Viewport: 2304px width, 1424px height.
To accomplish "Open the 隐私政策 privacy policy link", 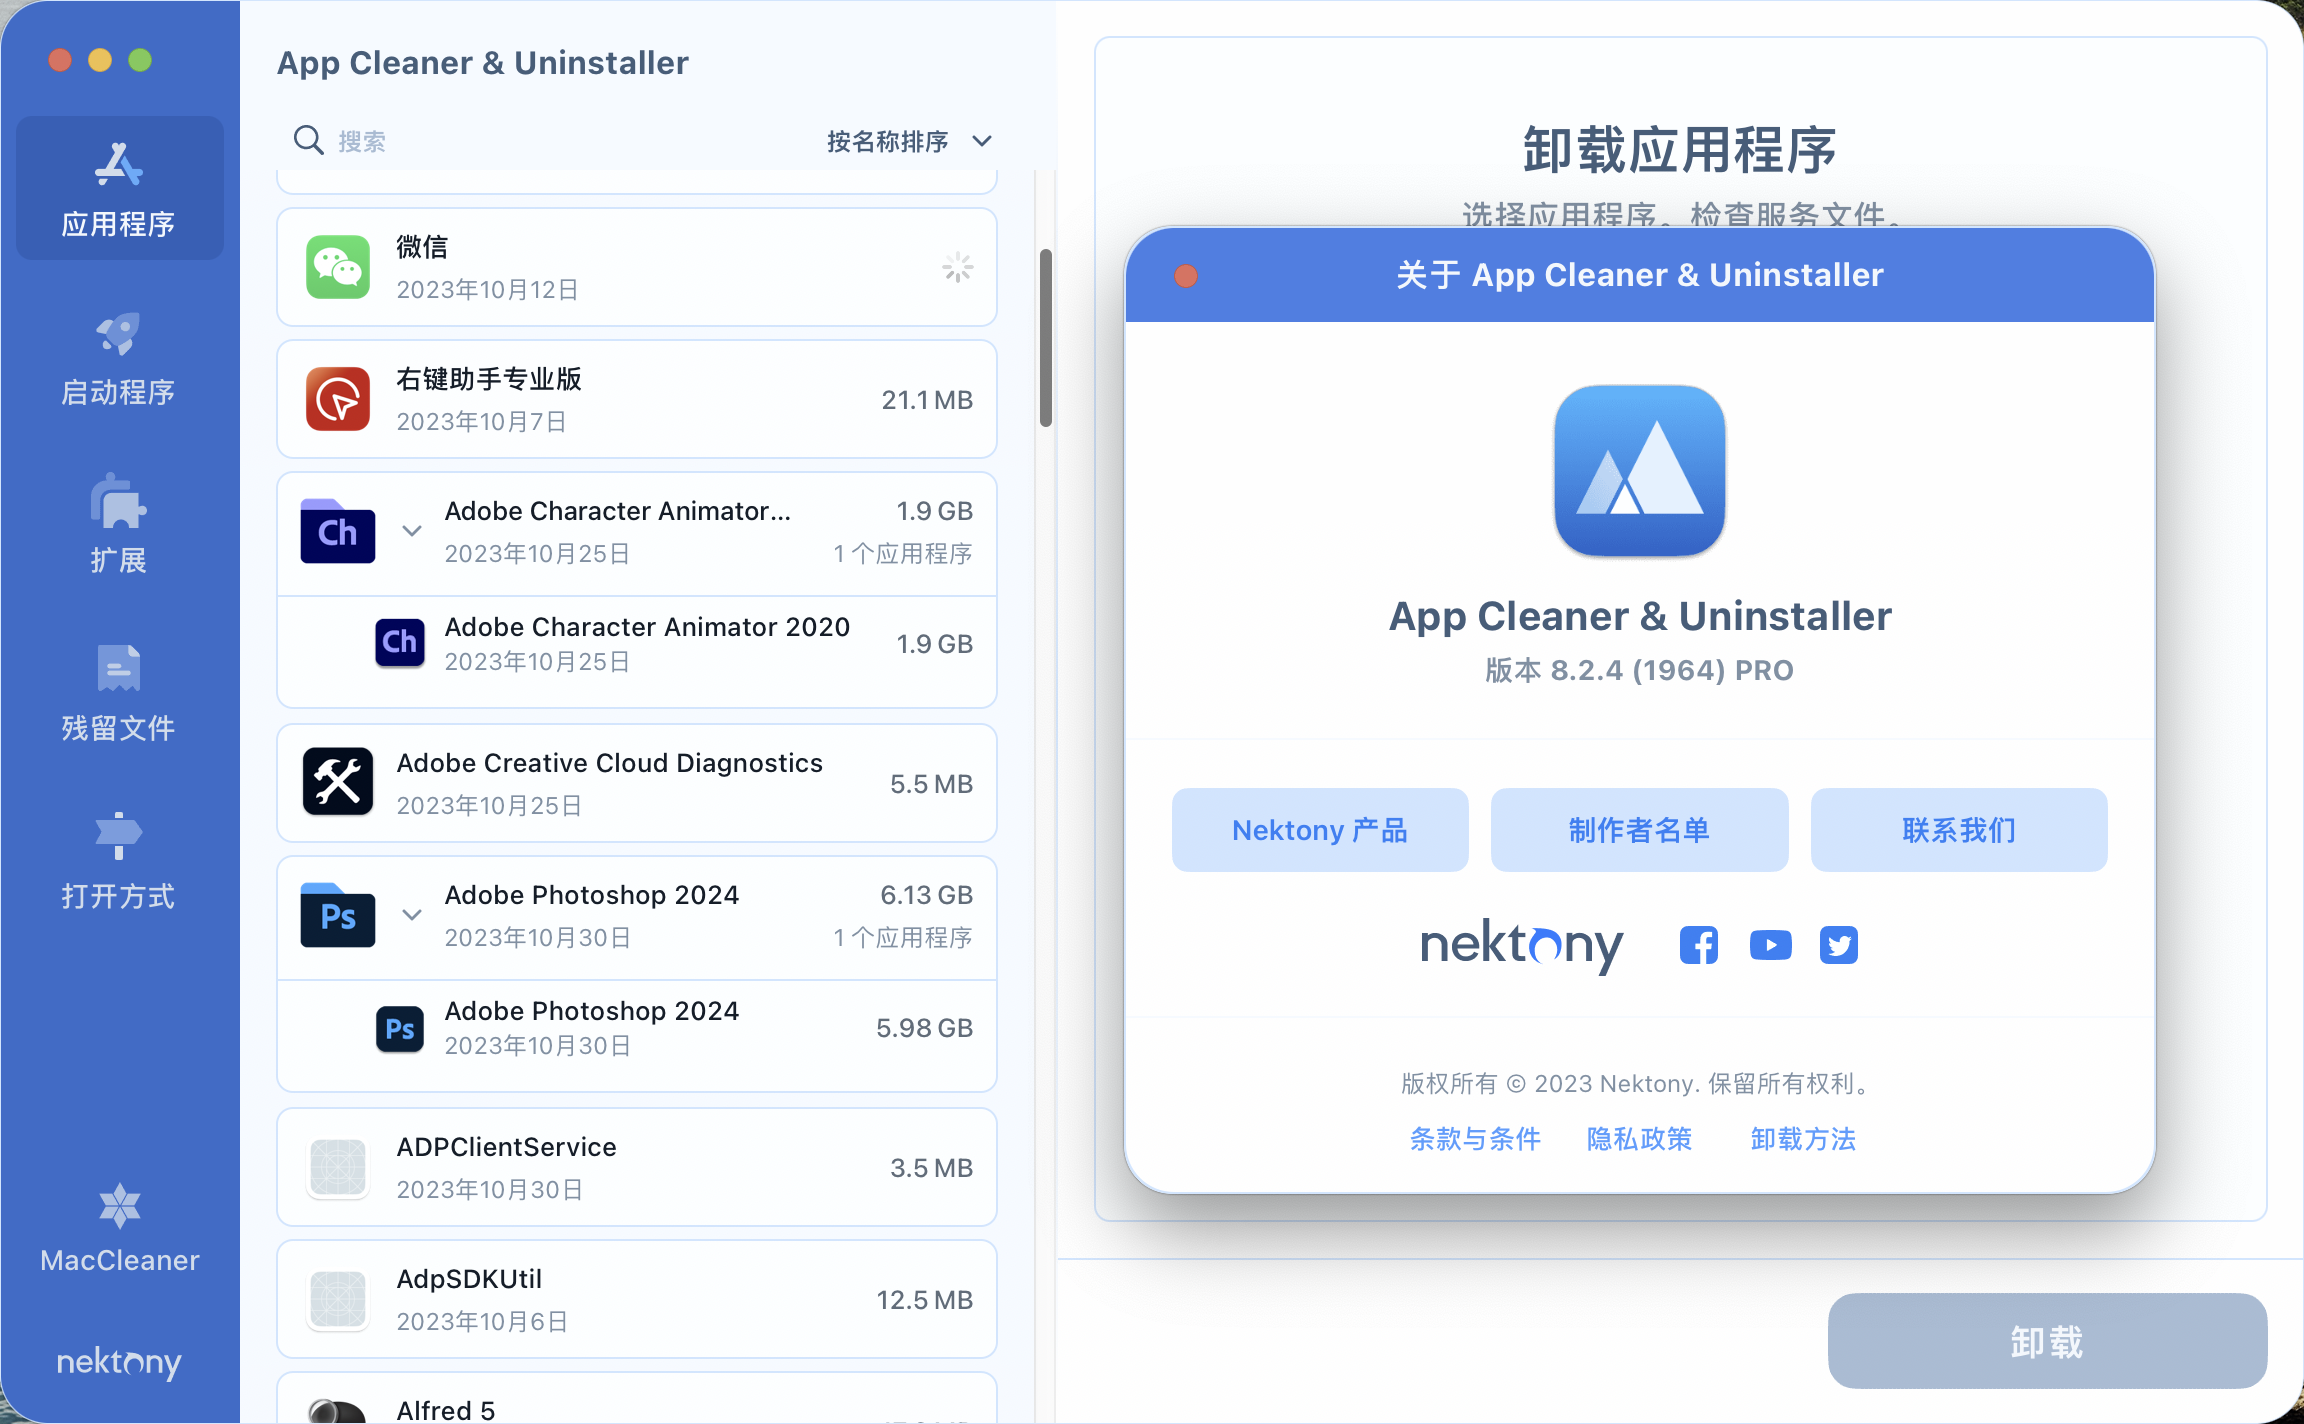I will [1639, 1139].
